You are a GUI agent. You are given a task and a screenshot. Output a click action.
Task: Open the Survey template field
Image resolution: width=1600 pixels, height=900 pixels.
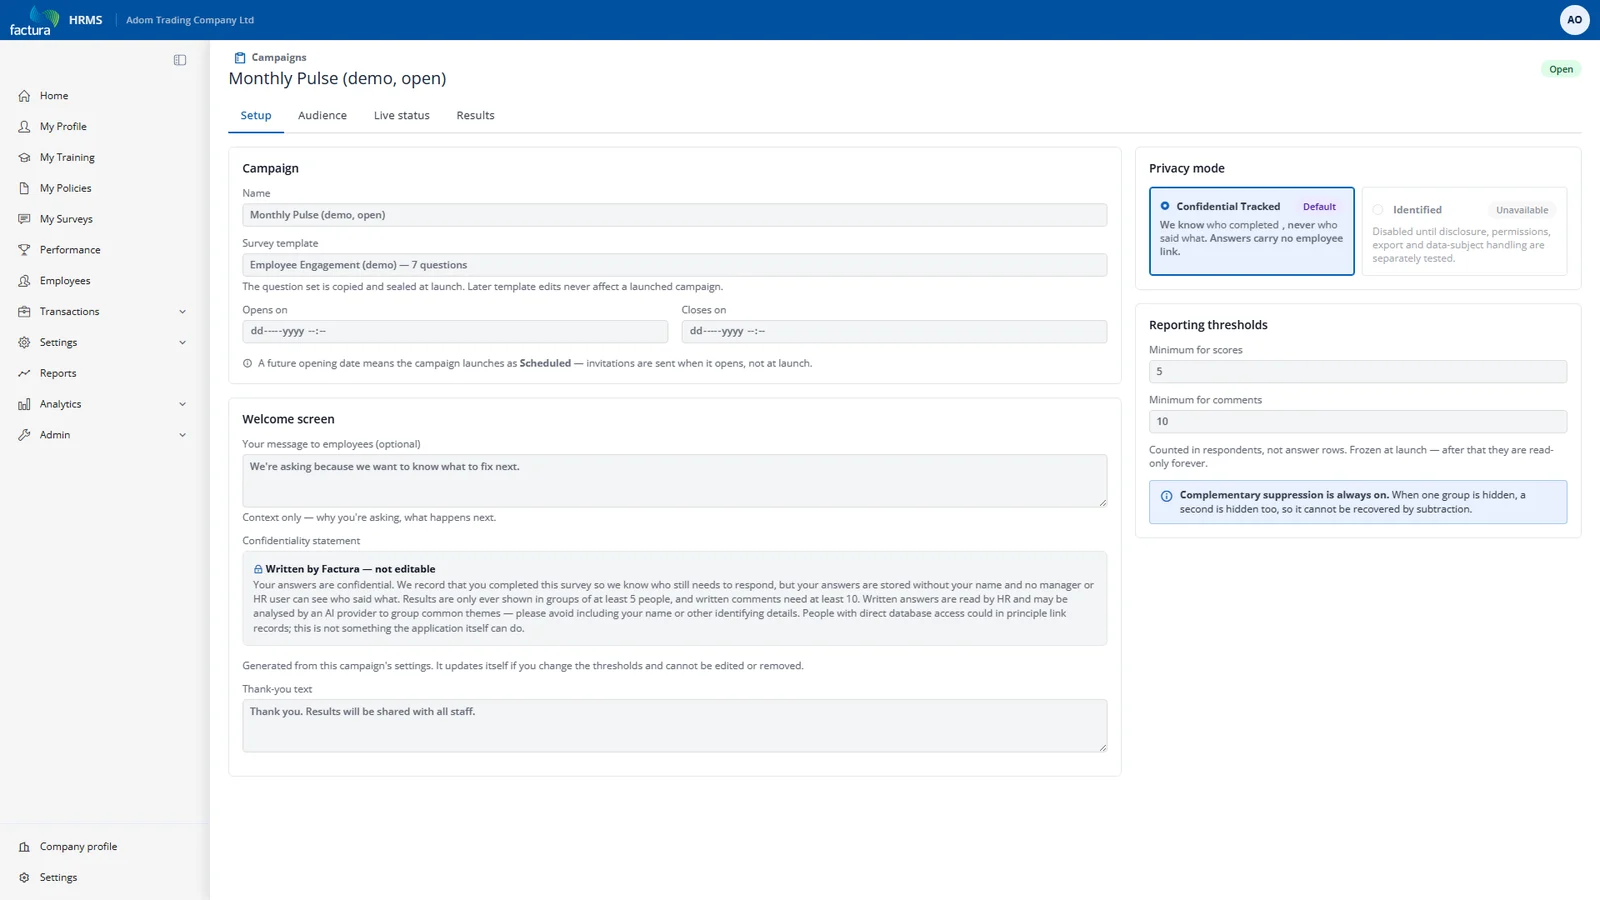(674, 265)
